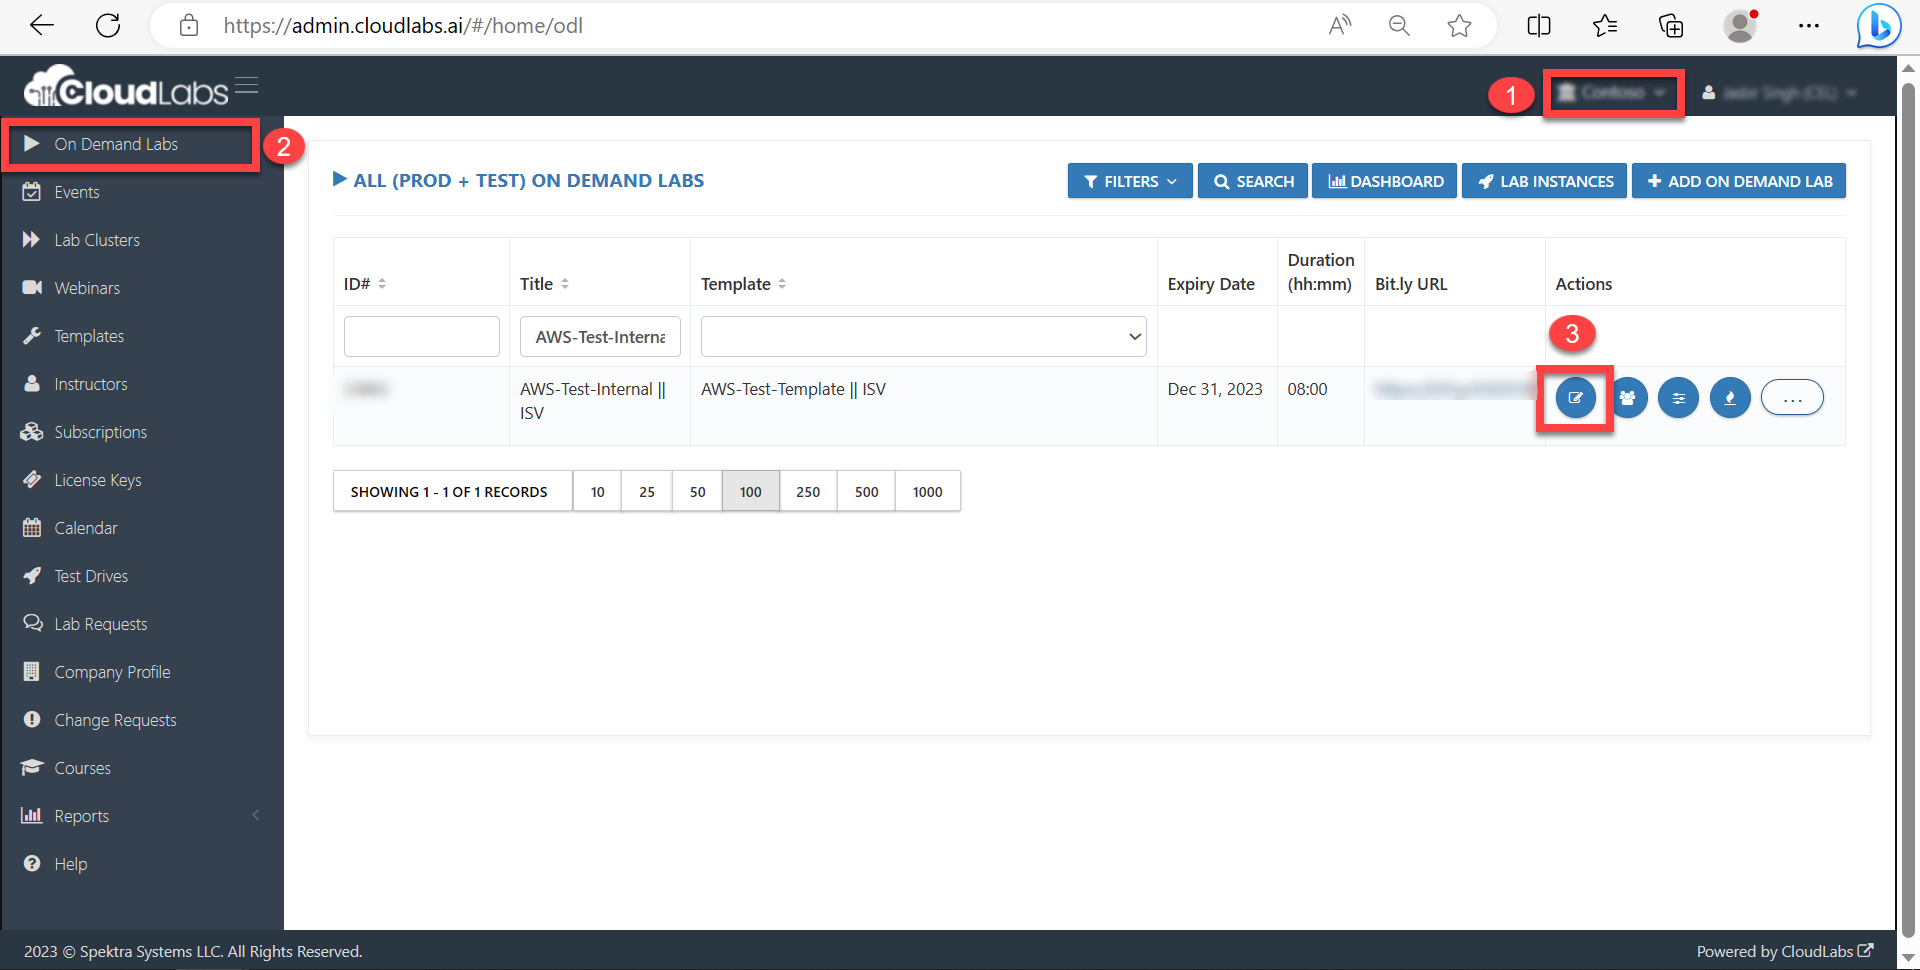Add page to favorites star icon
The image size is (1920, 970).
pyautogui.click(x=1459, y=26)
